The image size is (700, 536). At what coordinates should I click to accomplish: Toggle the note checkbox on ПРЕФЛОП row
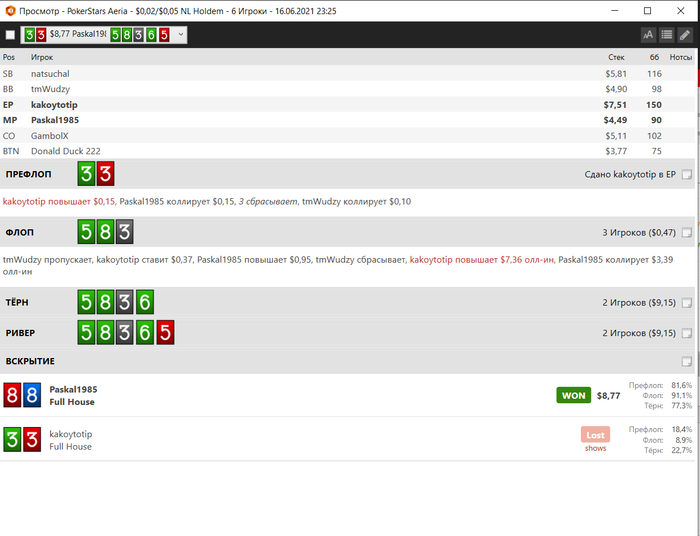(x=687, y=175)
